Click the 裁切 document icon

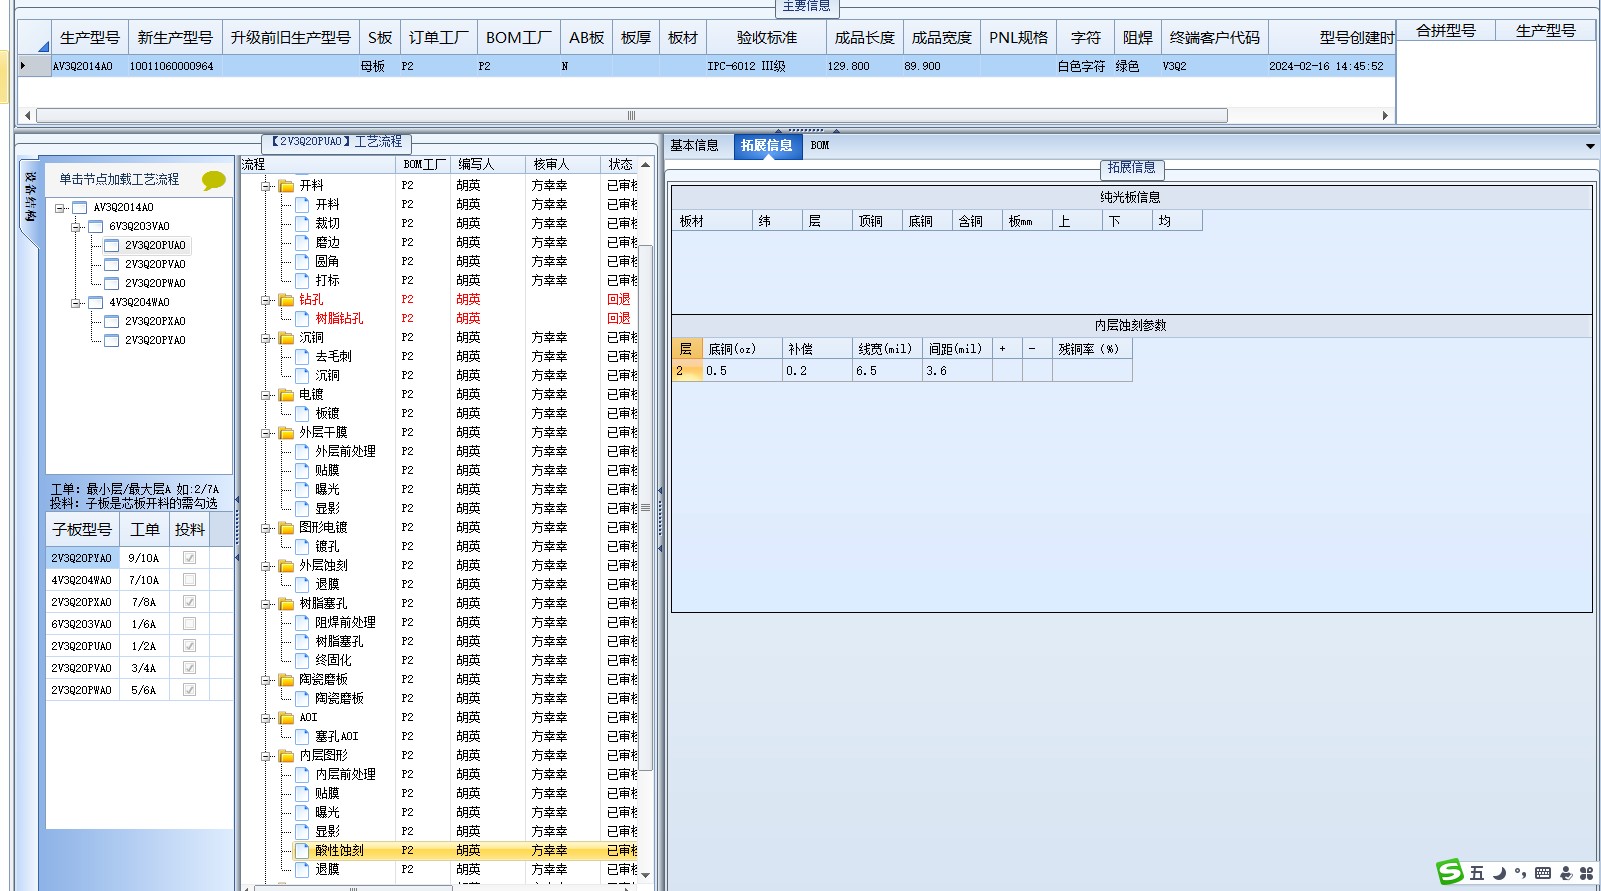(302, 223)
